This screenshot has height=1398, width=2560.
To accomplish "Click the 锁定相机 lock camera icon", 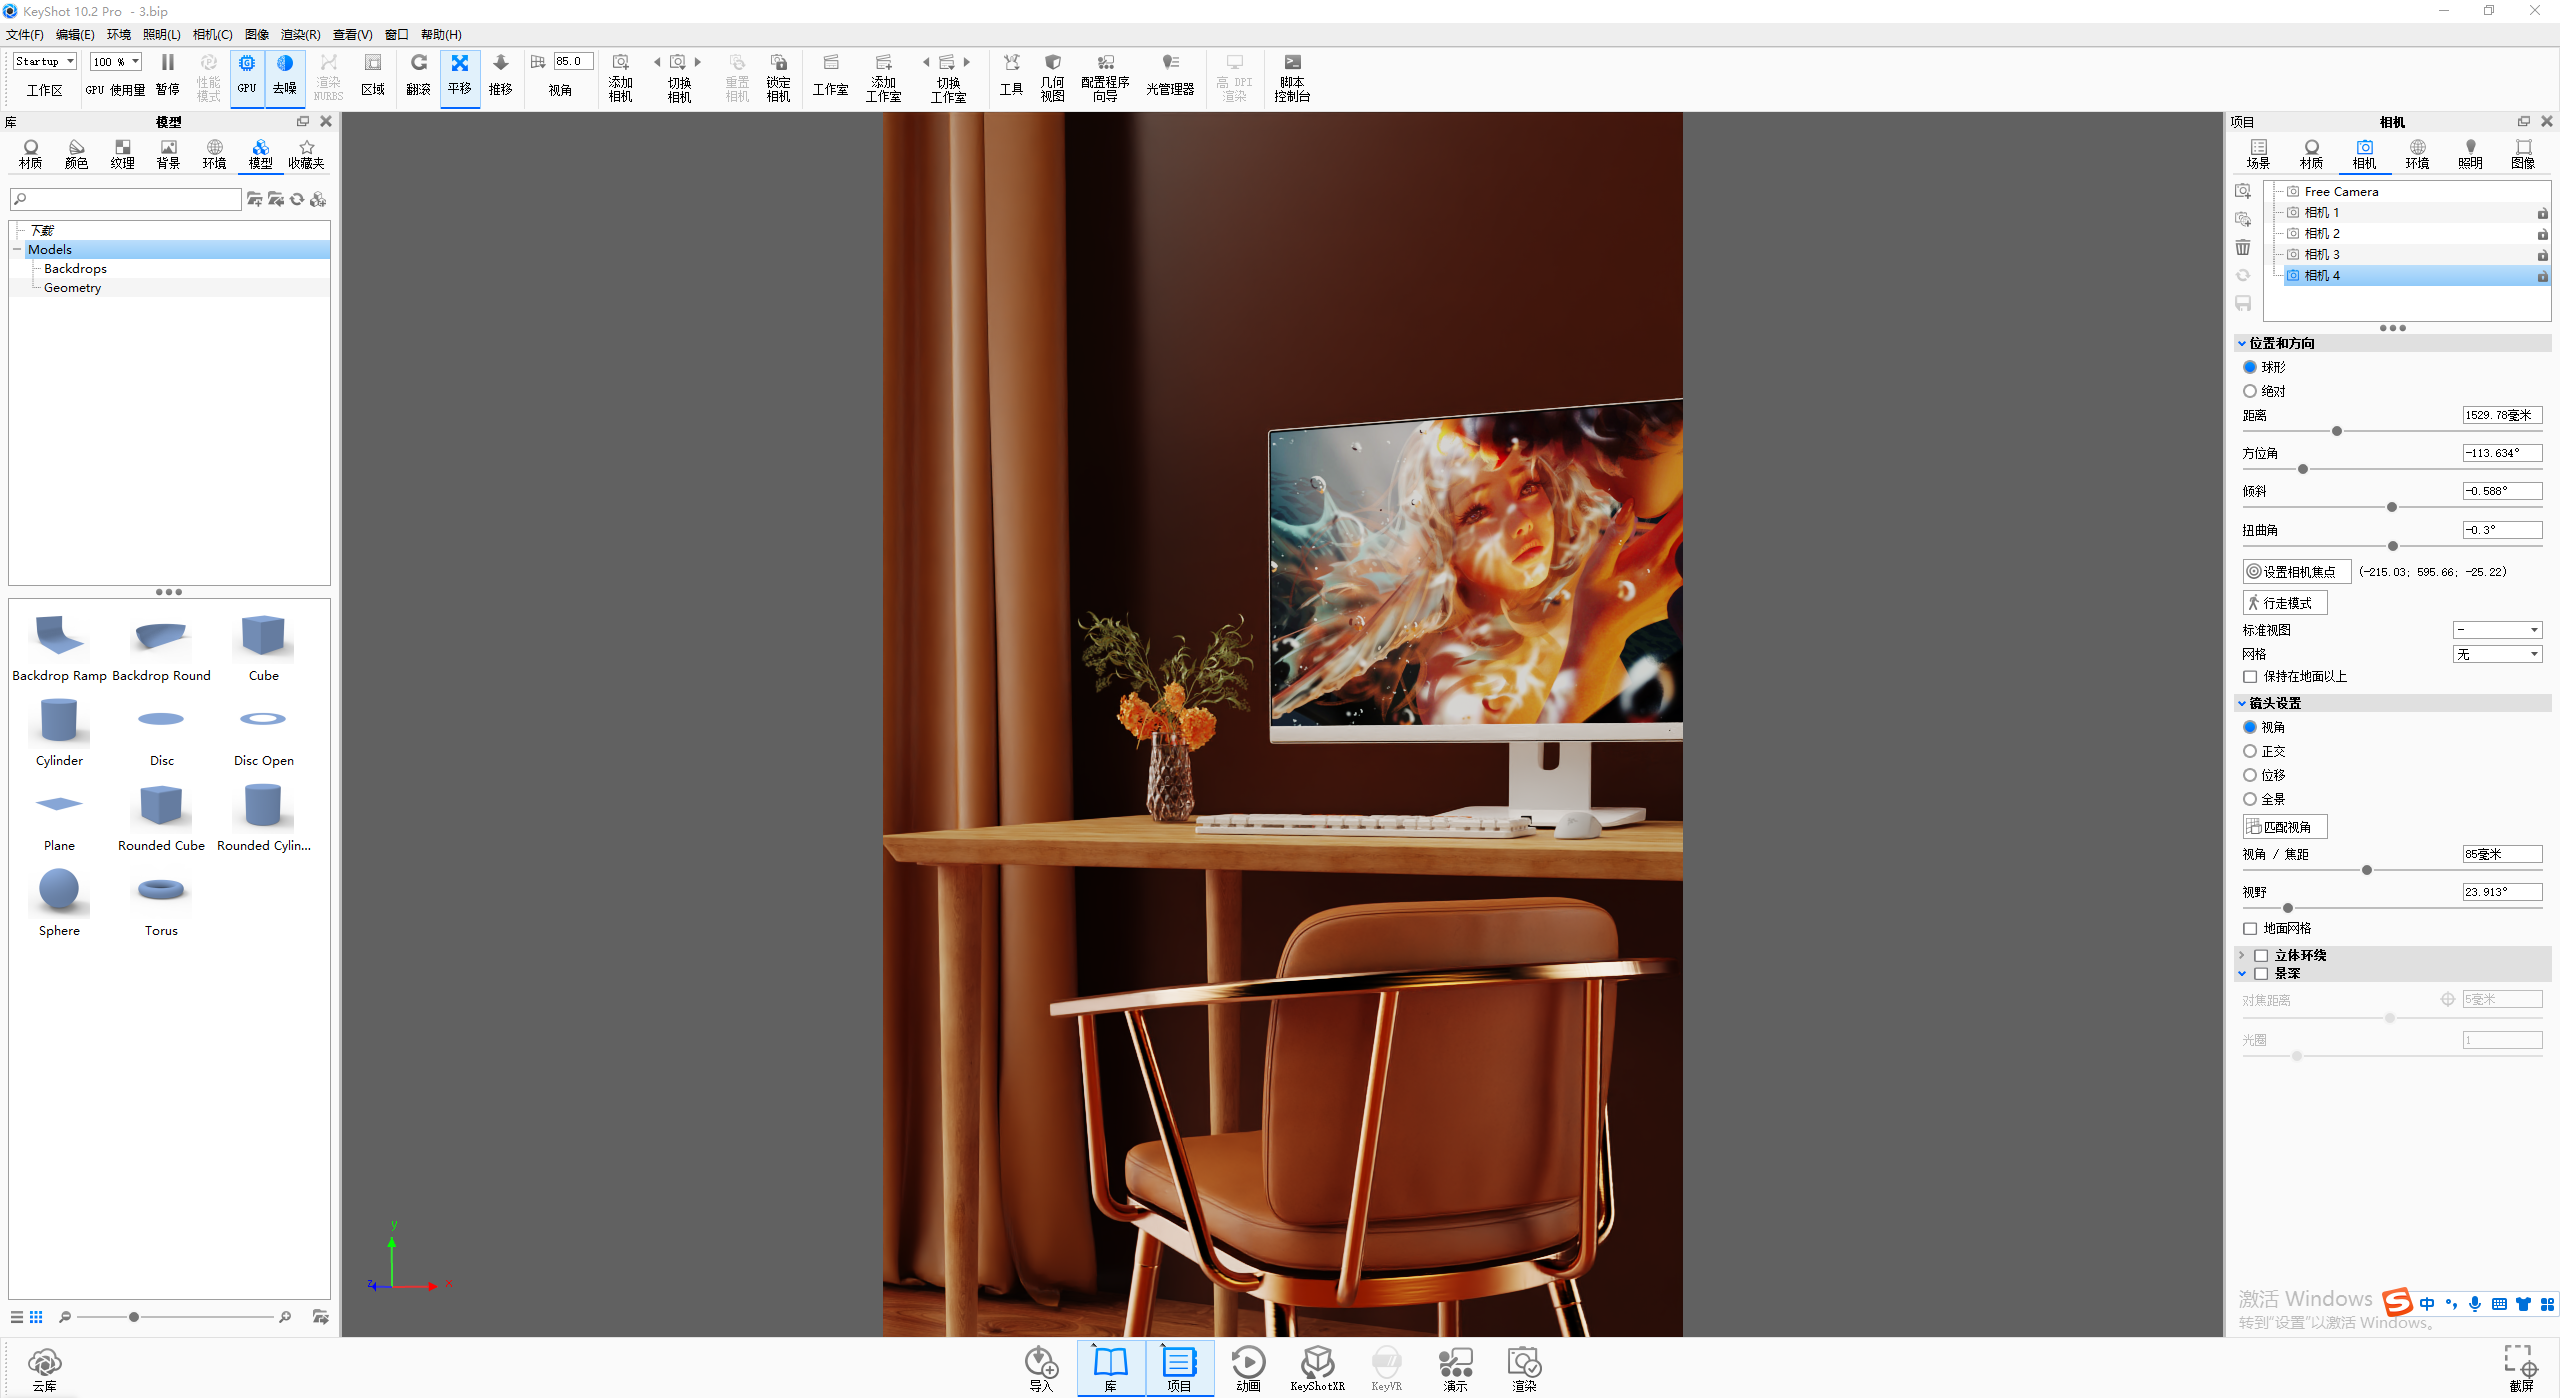I will click(x=778, y=78).
